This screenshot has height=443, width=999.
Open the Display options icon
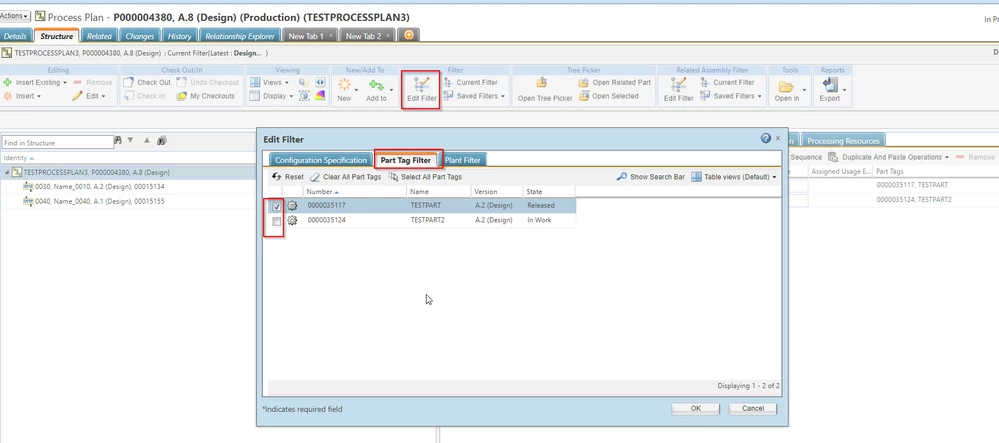(x=254, y=96)
